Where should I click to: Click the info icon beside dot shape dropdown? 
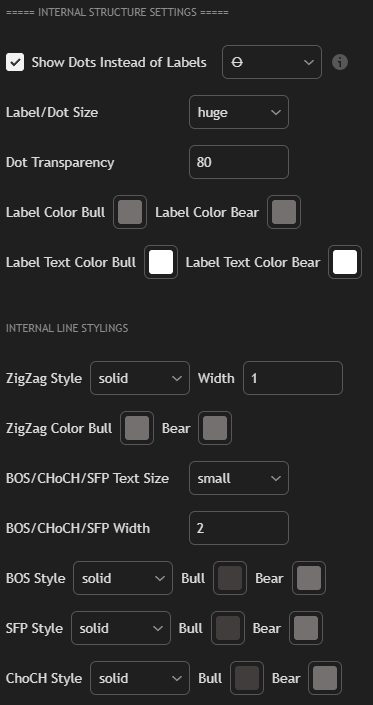tap(340, 62)
